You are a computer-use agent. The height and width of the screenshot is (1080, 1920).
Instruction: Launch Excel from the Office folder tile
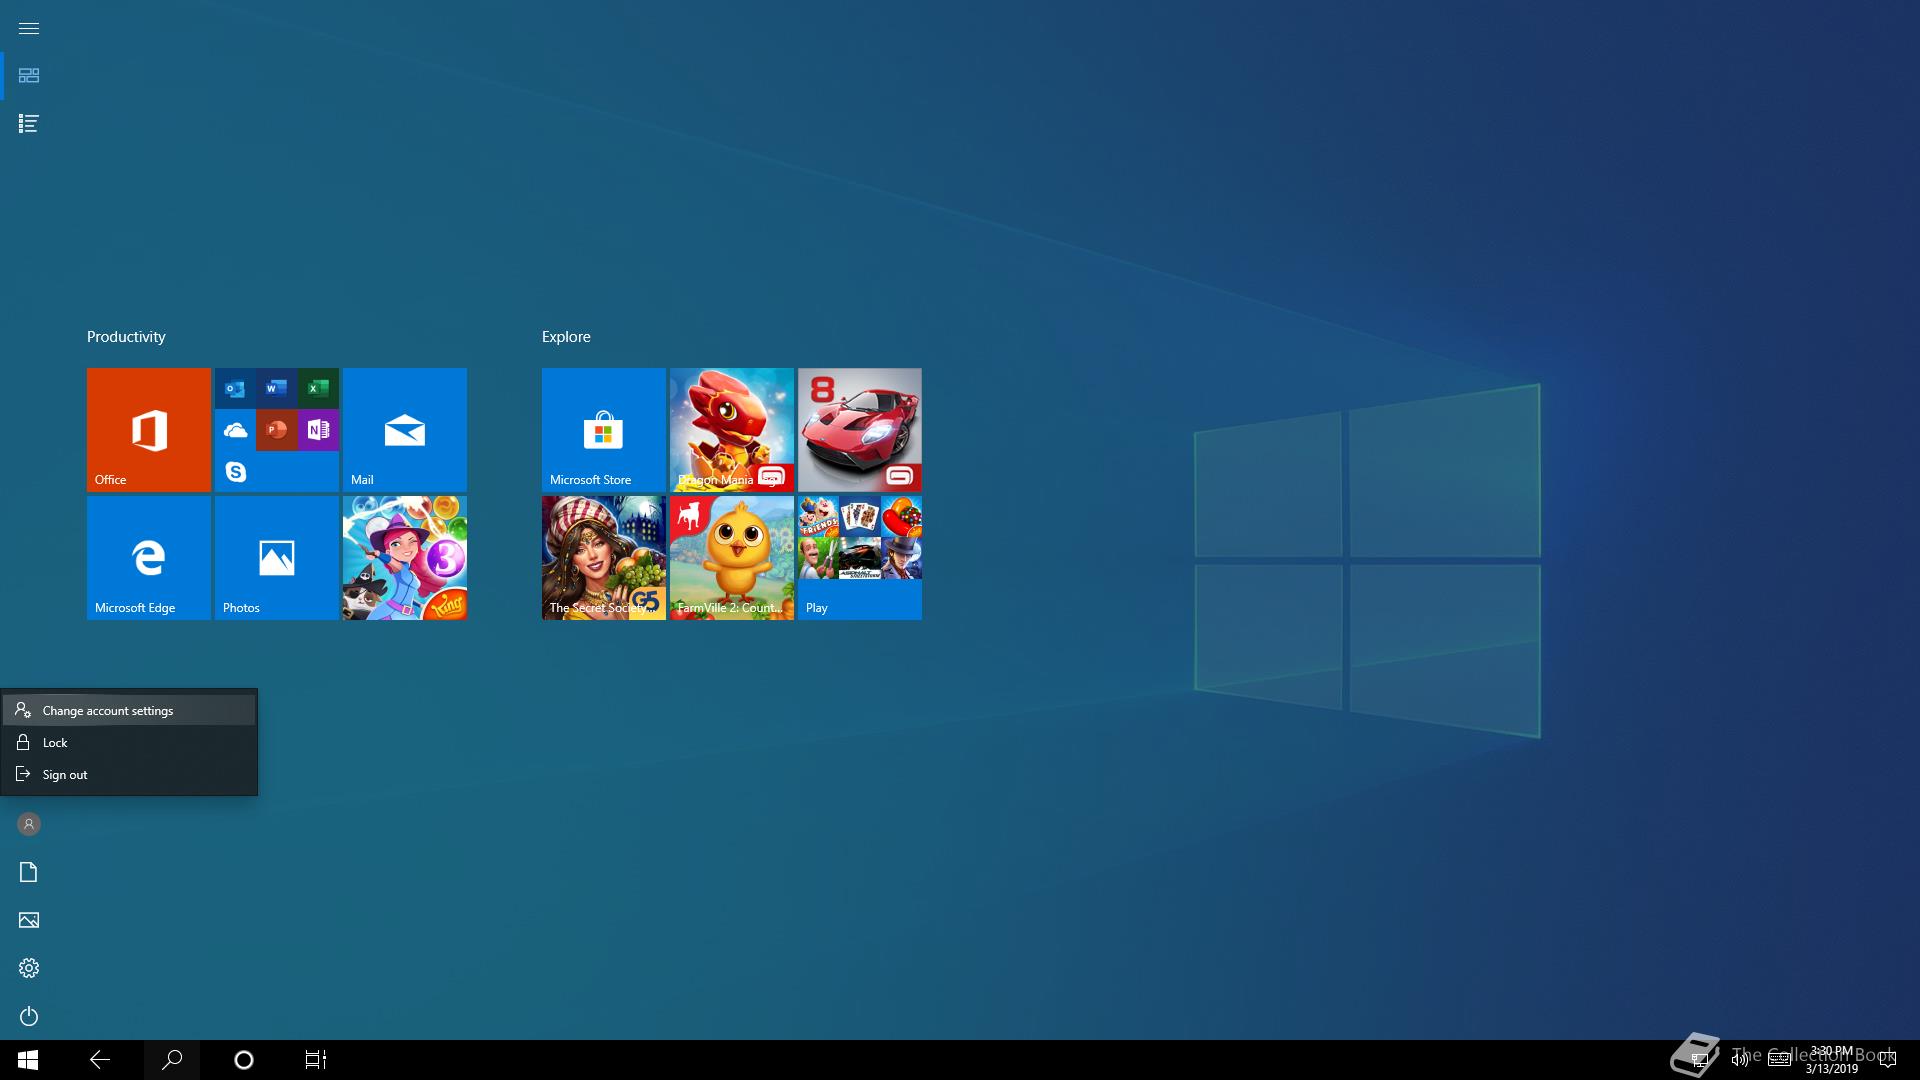pyautogui.click(x=318, y=388)
